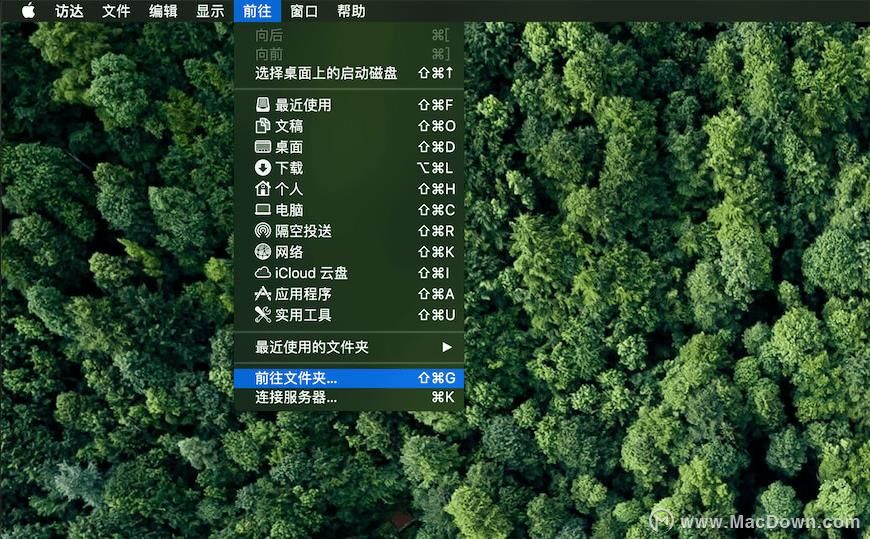Click the 个人 home icon

coord(262,189)
